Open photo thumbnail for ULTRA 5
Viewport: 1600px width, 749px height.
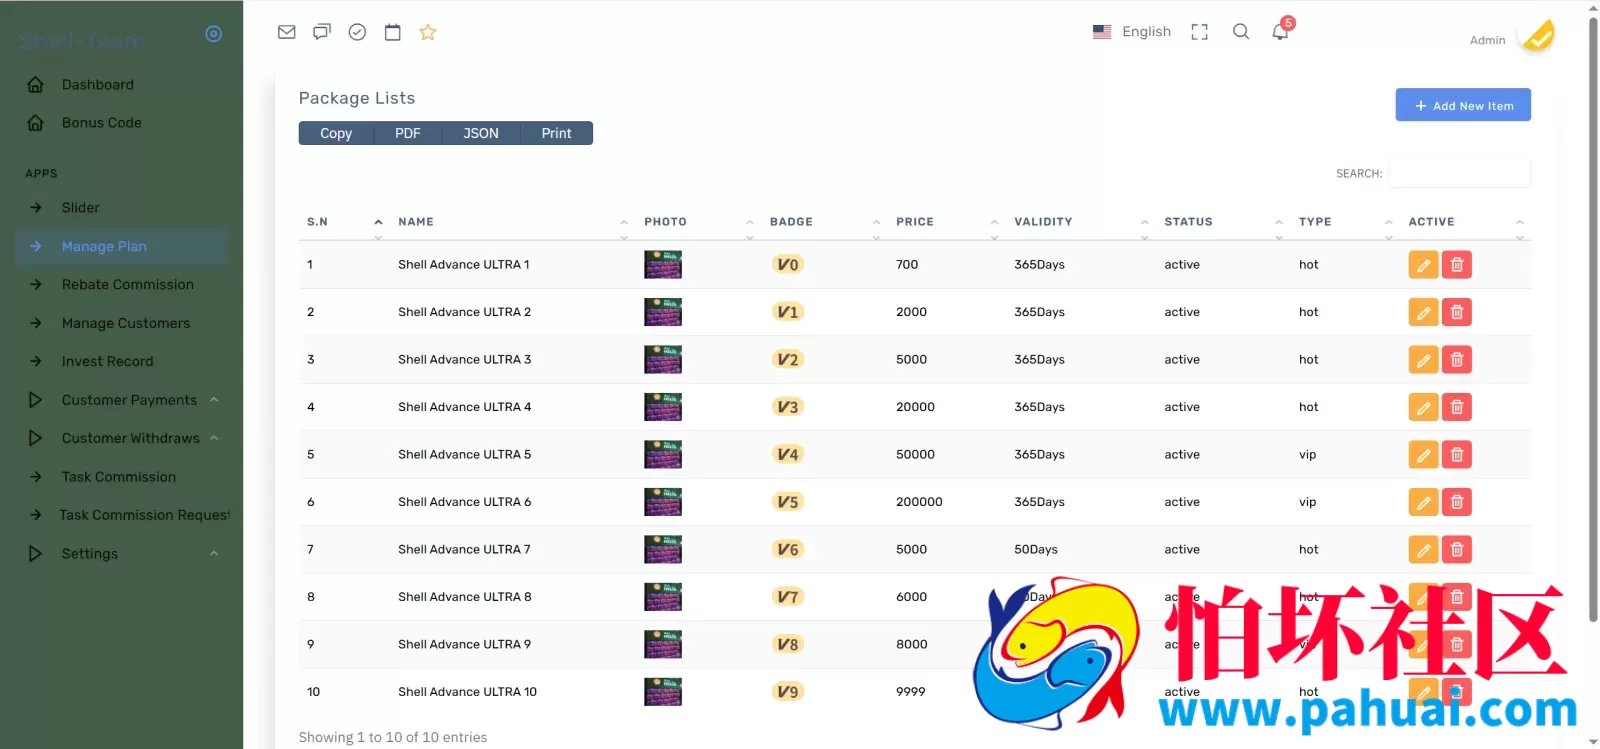tap(663, 455)
